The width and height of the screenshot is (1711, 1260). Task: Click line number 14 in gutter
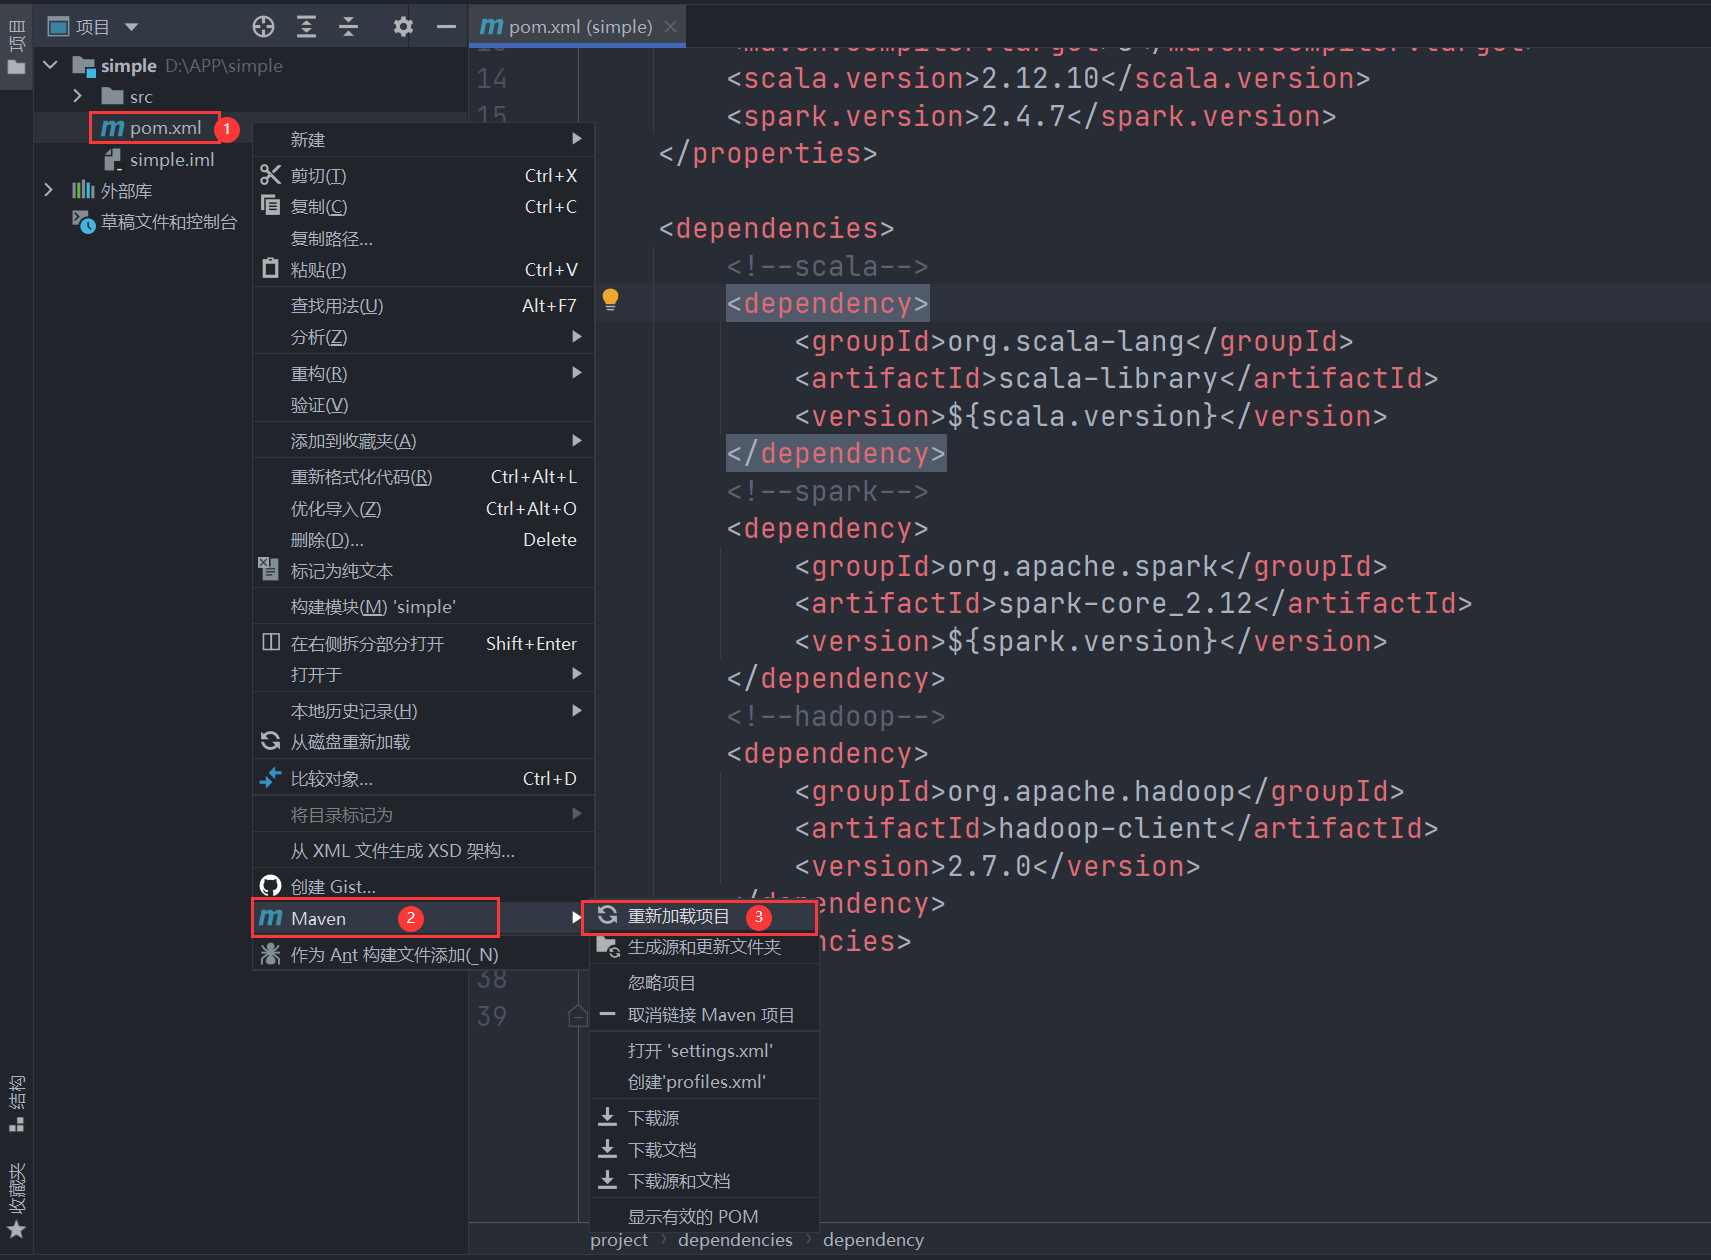tap(492, 78)
